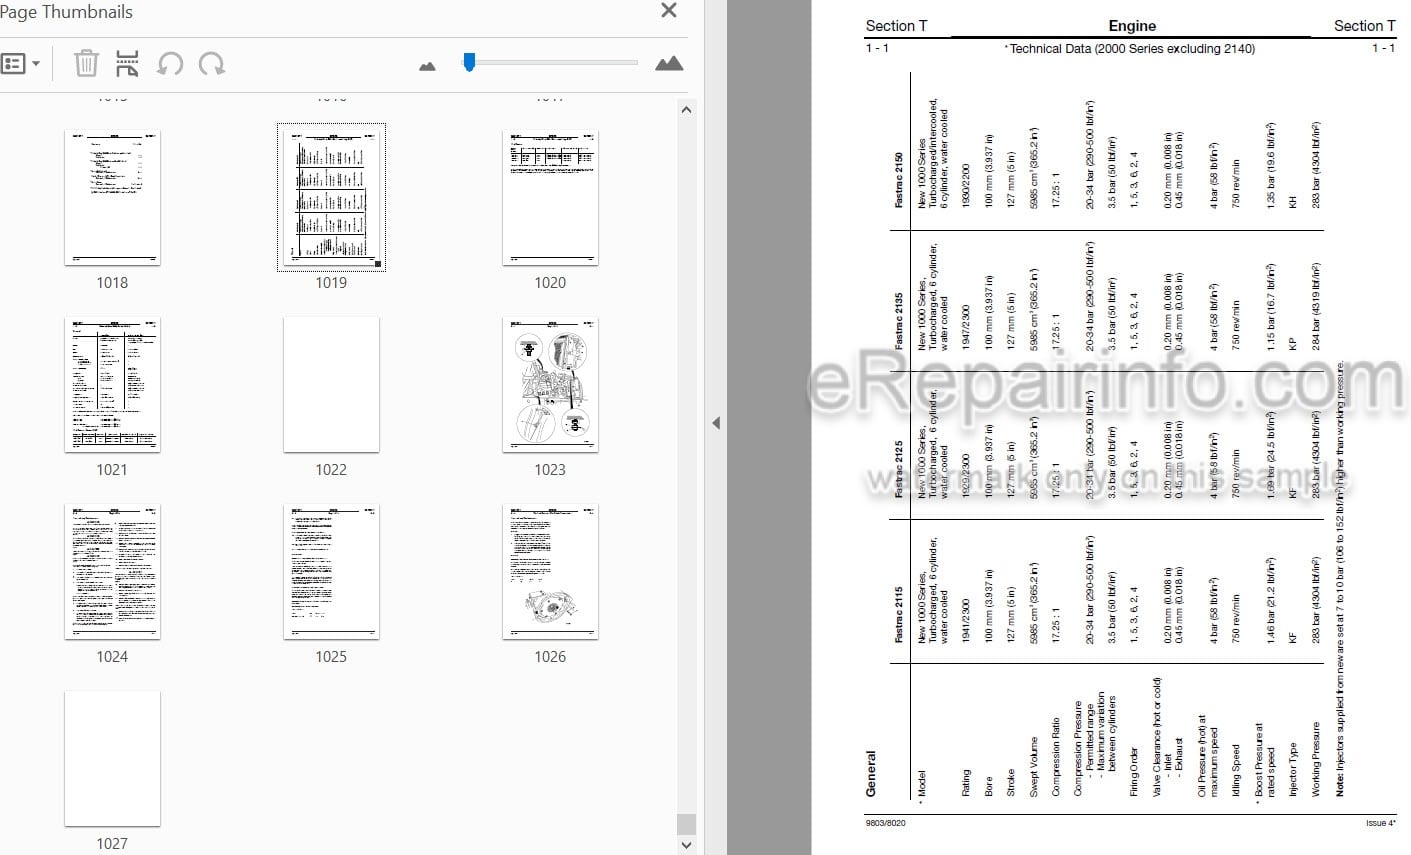Click the thumbnail scrollbar down arrow
The image size is (1411, 855).
(x=685, y=845)
